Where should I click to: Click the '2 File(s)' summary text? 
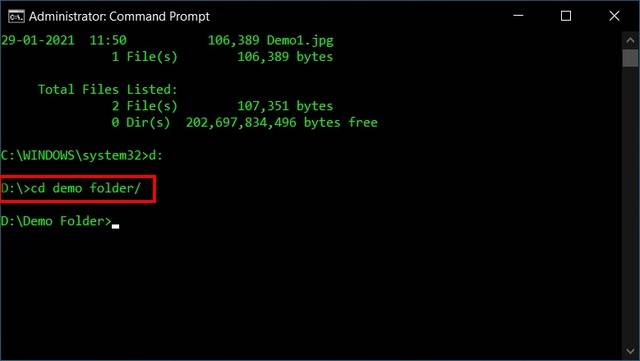coord(144,106)
